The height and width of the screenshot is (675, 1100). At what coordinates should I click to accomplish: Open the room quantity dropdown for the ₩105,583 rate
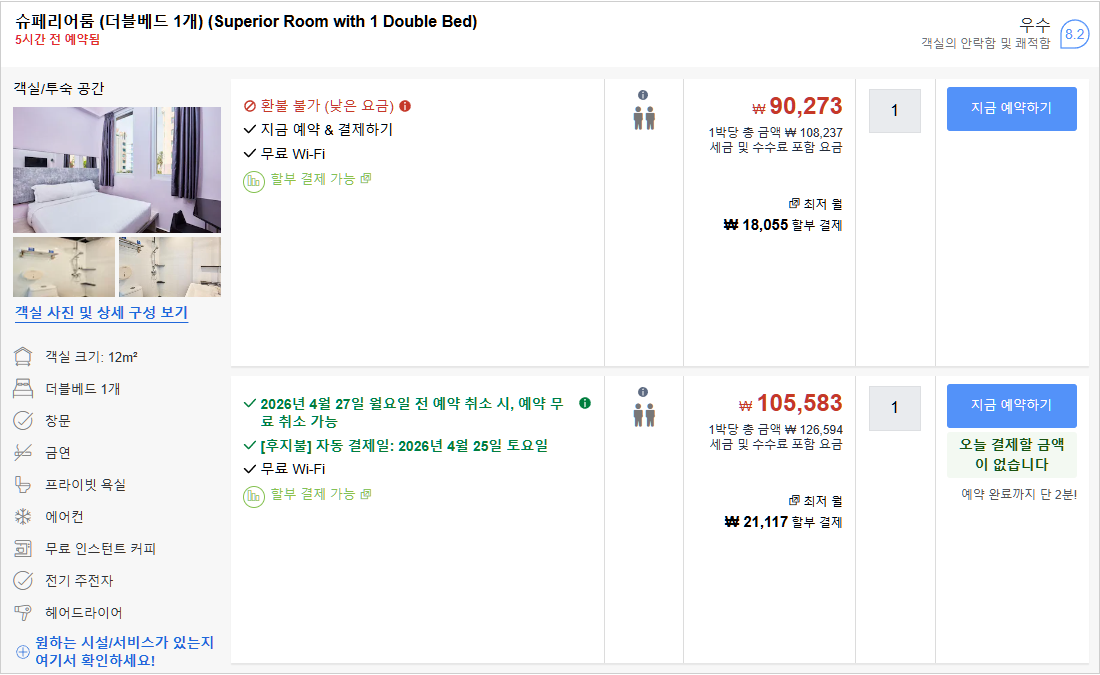coord(894,408)
